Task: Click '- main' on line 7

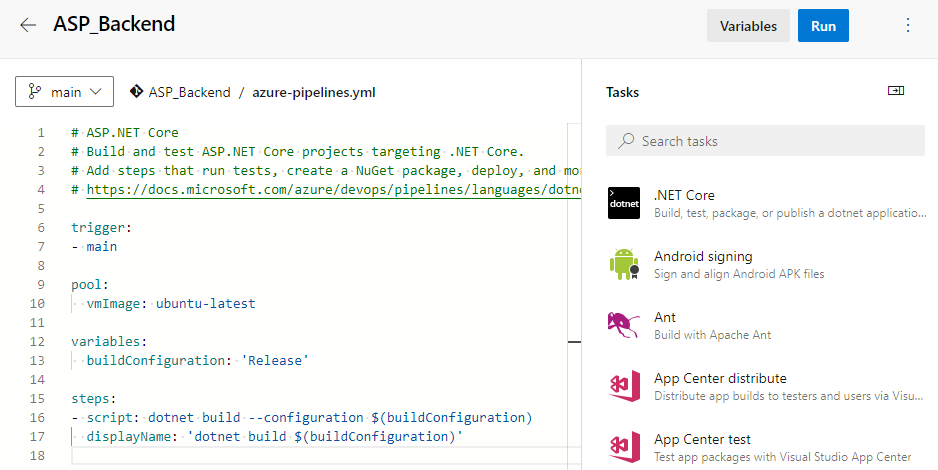Action: [94, 246]
